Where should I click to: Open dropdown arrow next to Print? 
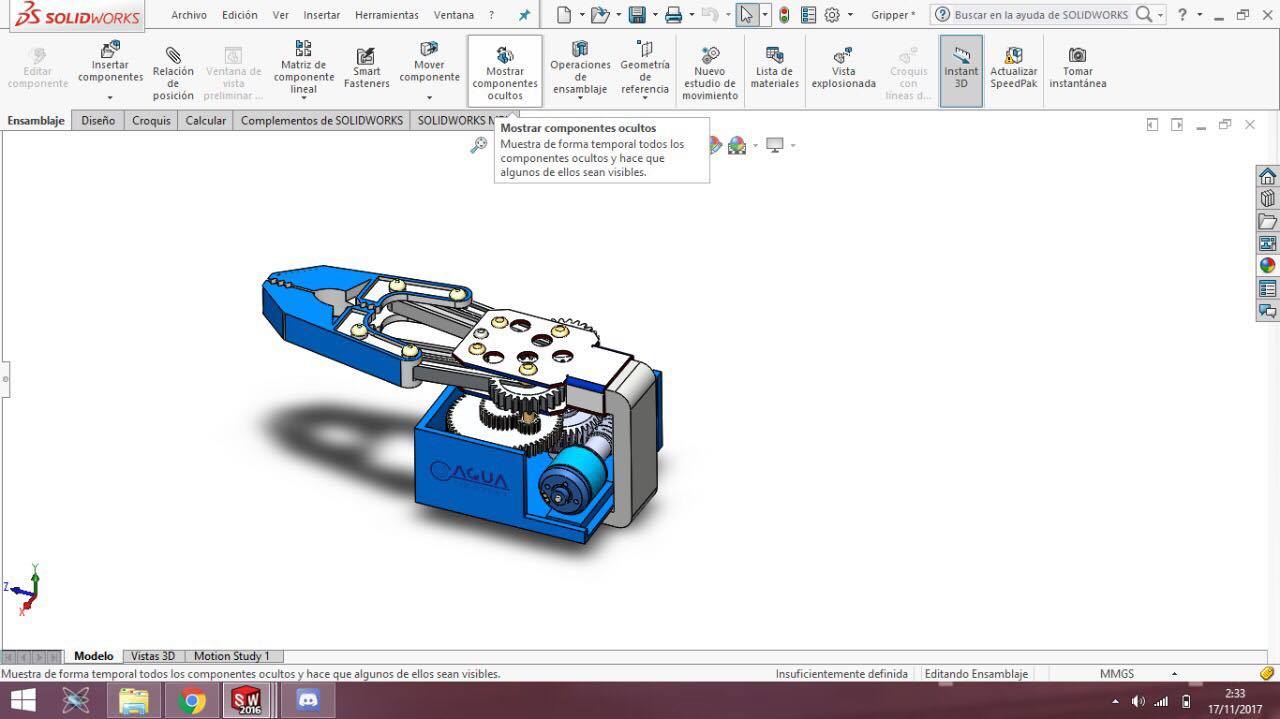pos(691,15)
